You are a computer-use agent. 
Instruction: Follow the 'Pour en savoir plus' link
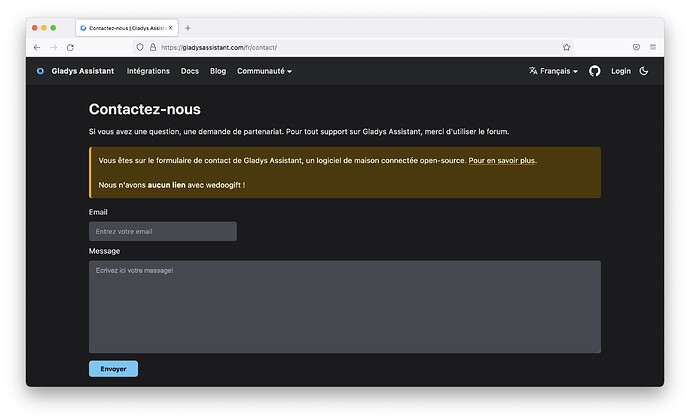pos(502,161)
